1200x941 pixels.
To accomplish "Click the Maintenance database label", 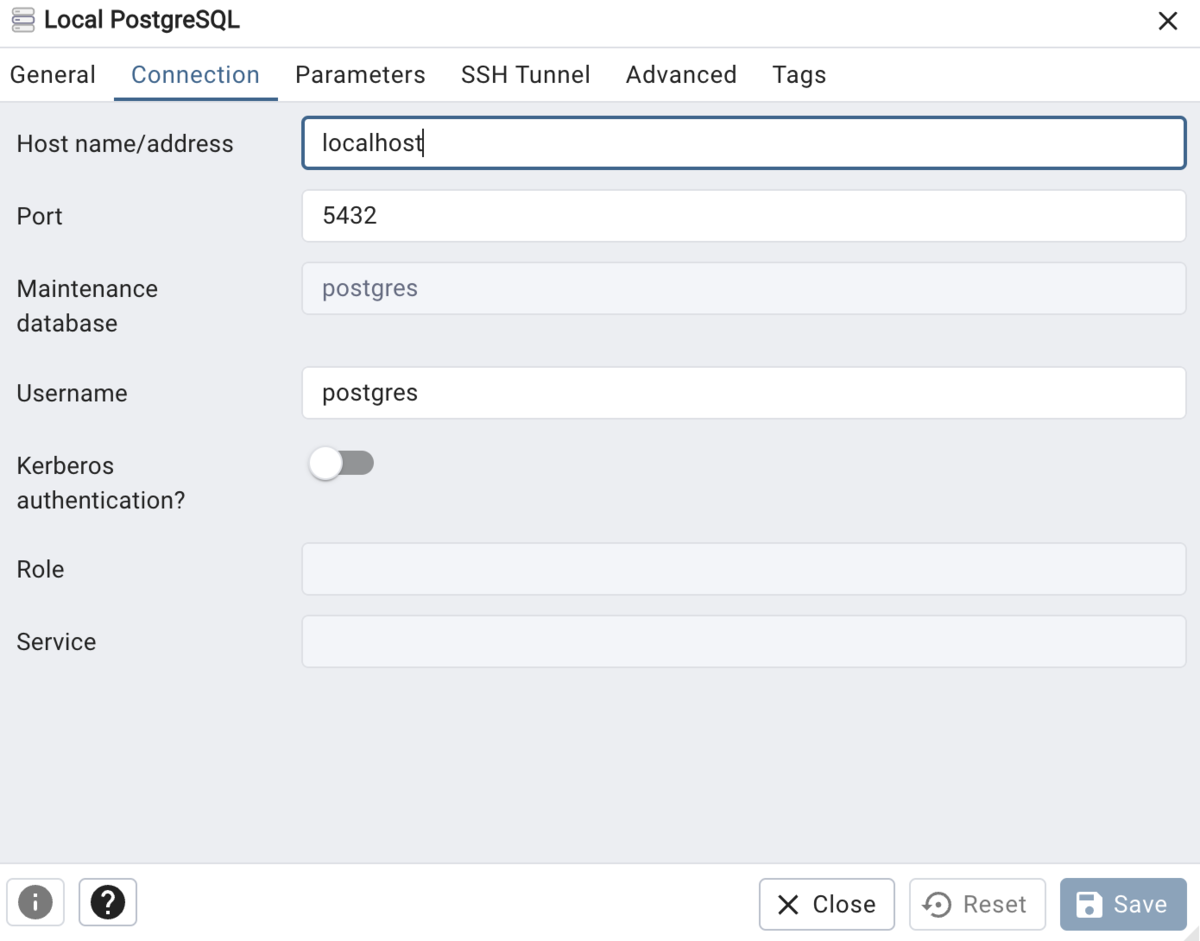I will (87, 306).
